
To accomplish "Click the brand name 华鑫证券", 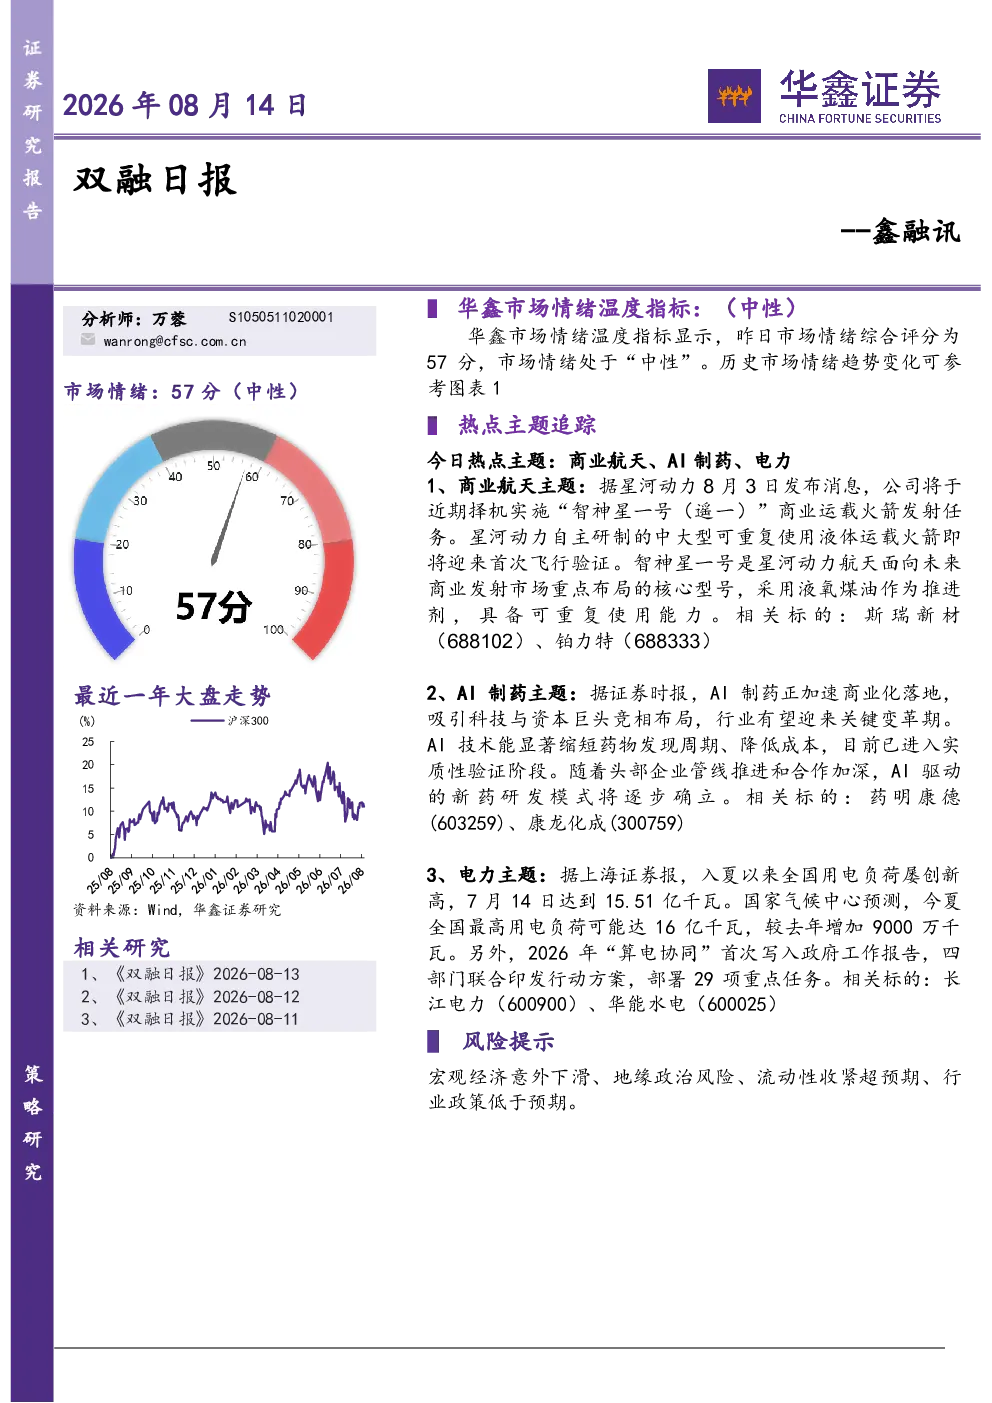I will tap(860, 89).
